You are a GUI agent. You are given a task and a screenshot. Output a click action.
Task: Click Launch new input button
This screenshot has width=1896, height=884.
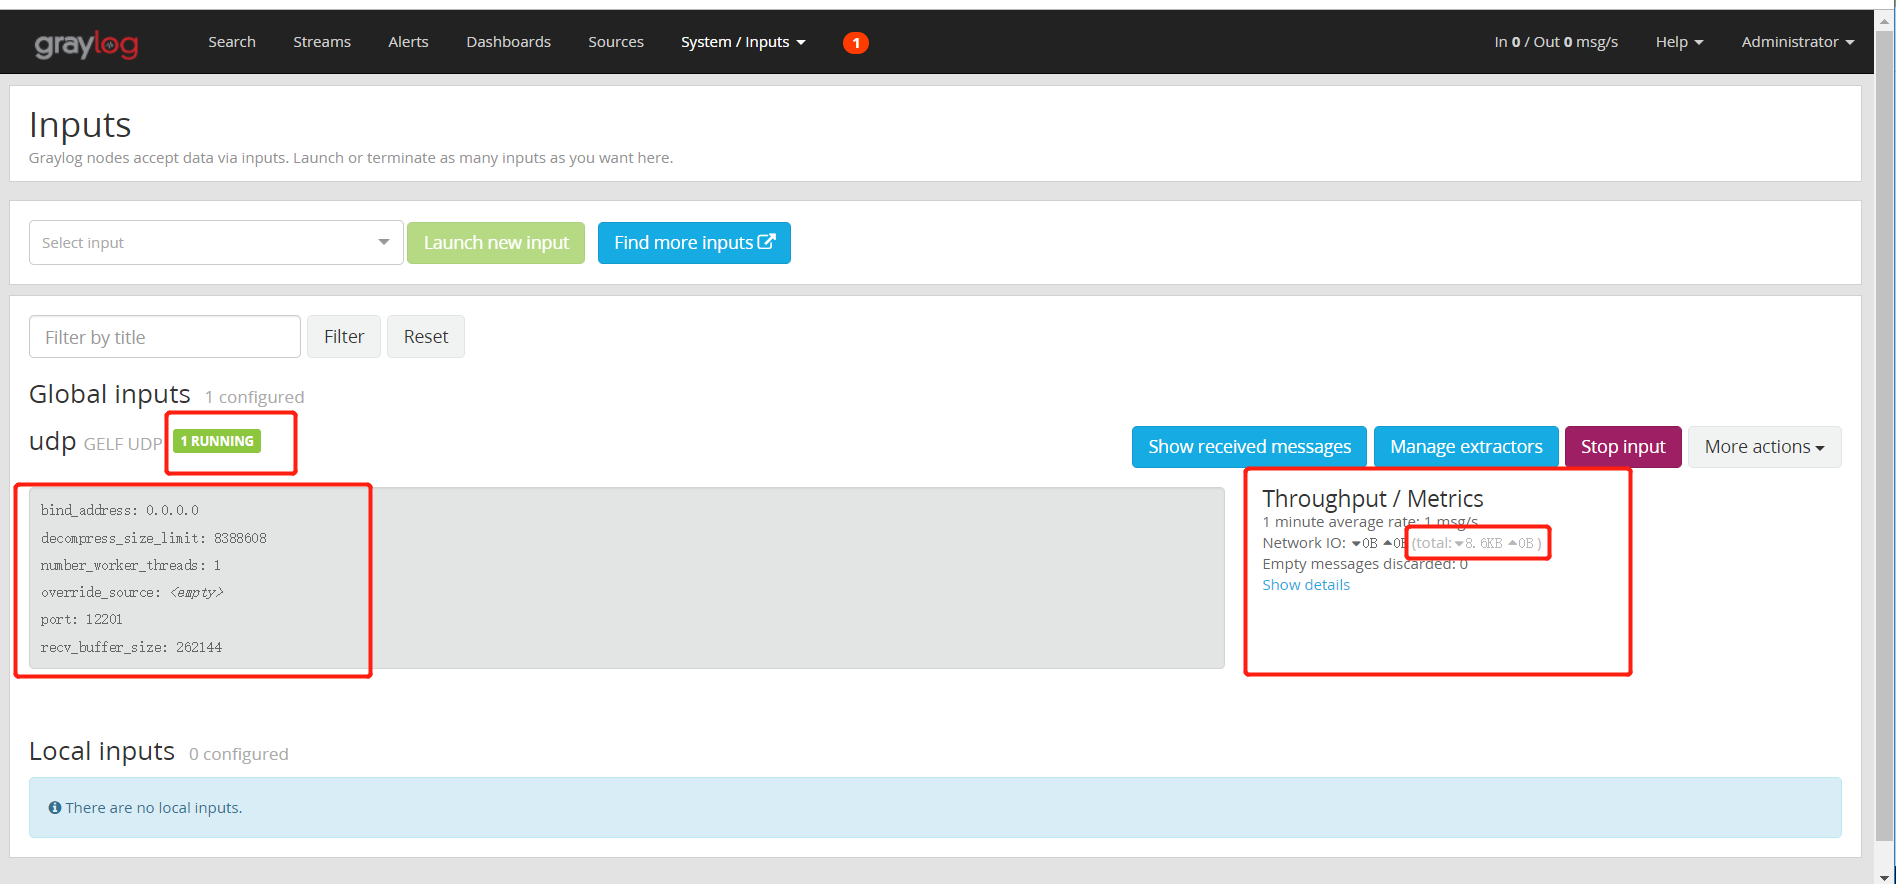click(x=496, y=243)
